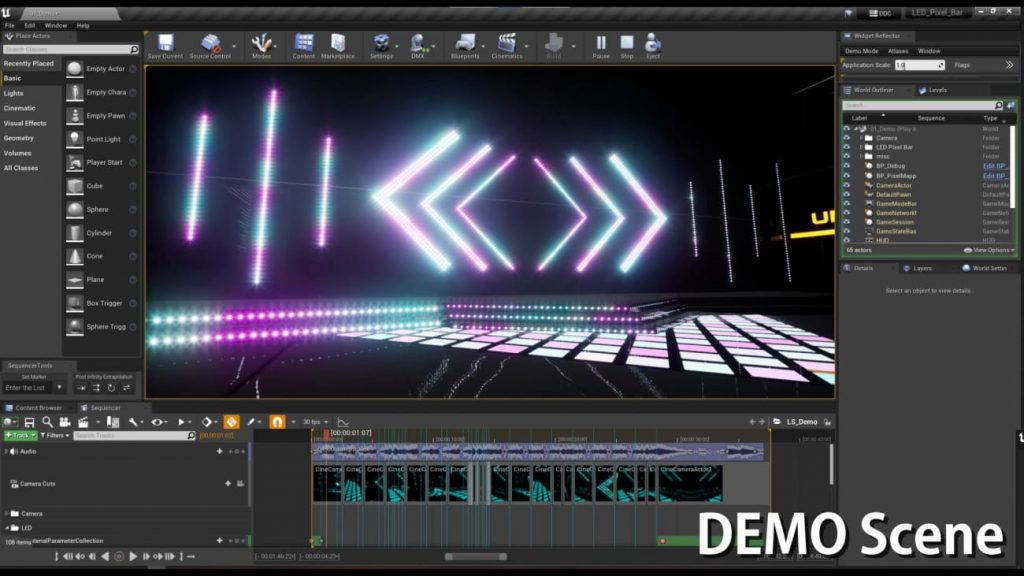The width and height of the screenshot is (1024, 576).
Task: Open the green Track add dropdown
Action: coord(20,436)
